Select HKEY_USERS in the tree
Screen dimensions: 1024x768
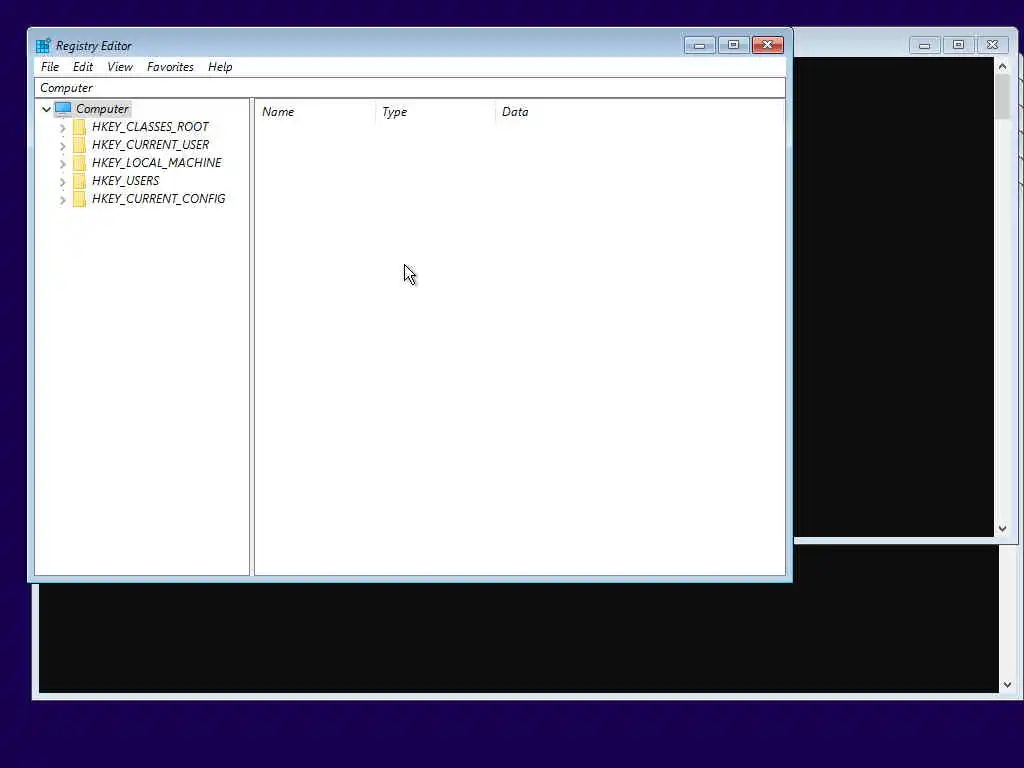[x=125, y=181]
